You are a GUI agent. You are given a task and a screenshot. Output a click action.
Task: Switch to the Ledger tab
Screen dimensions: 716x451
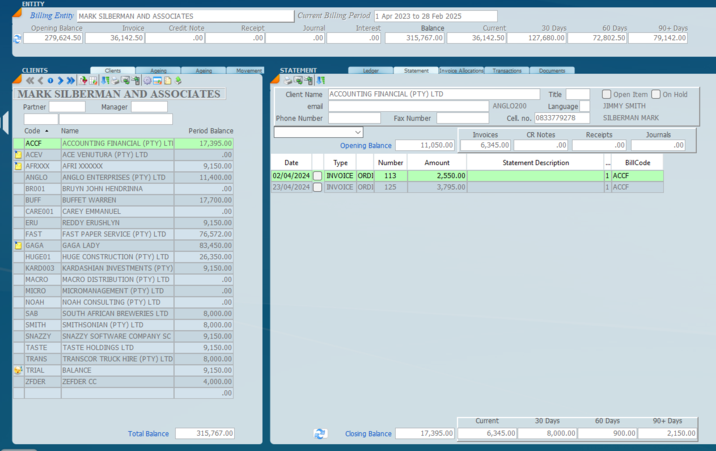pos(370,71)
